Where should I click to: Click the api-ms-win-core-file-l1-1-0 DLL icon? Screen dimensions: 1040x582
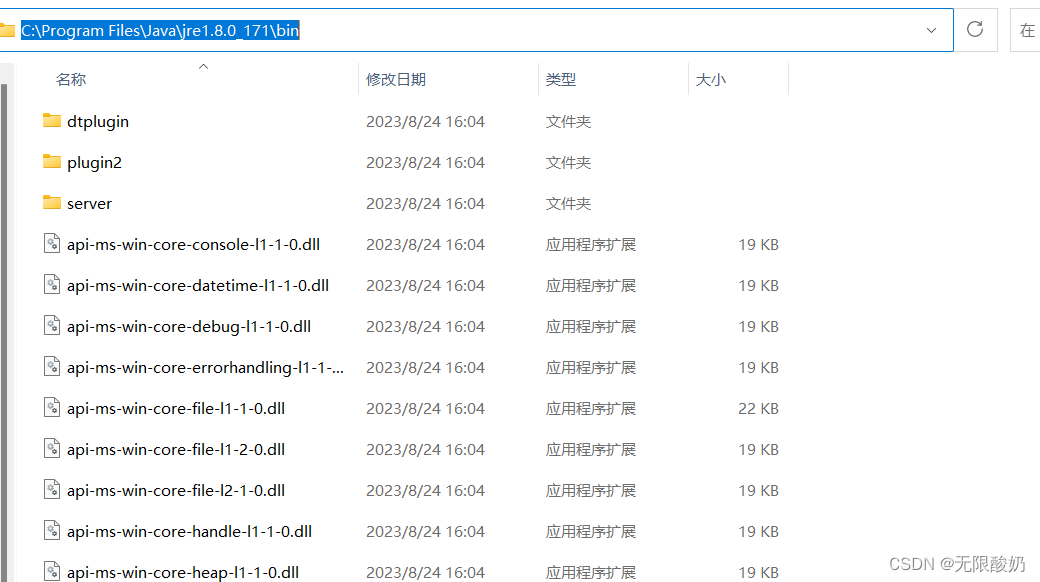pos(53,408)
